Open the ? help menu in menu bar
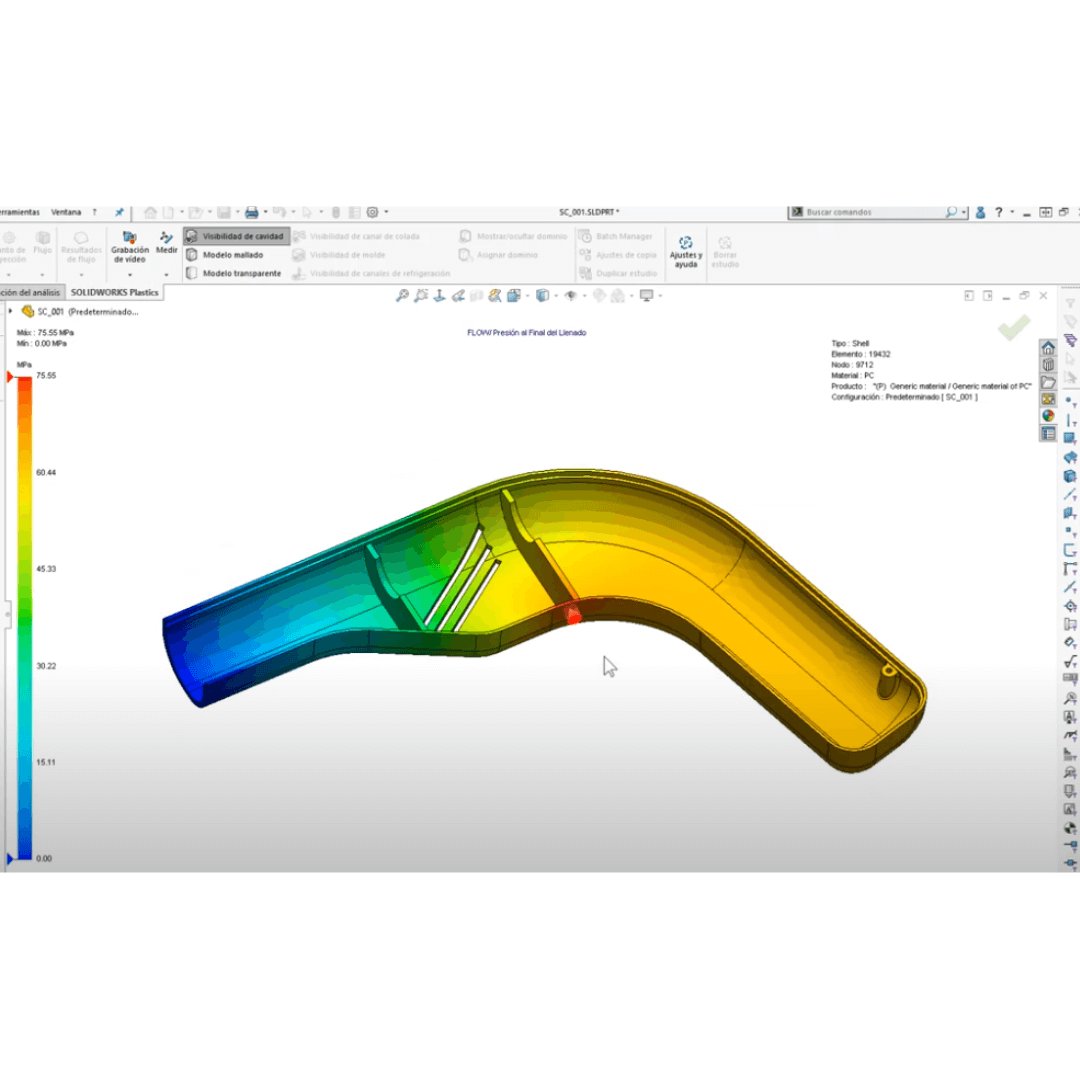The image size is (1080, 1080). tap(94, 212)
